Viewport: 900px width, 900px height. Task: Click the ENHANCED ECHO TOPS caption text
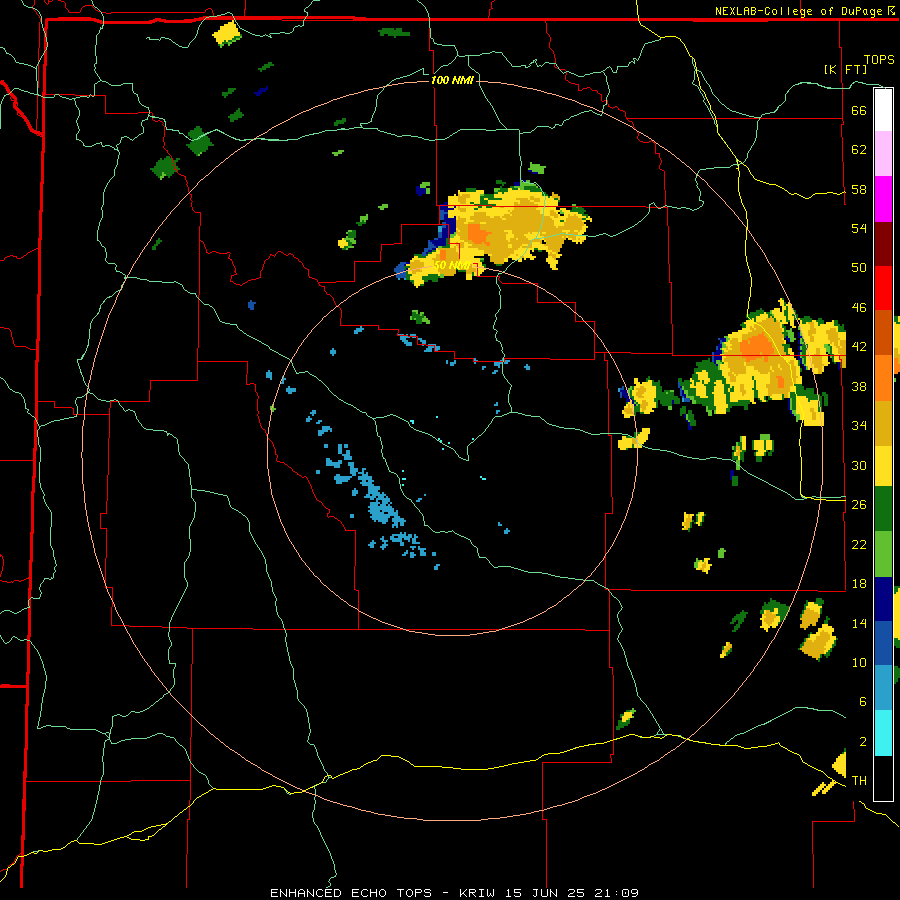pyautogui.click(x=351, y=893)
